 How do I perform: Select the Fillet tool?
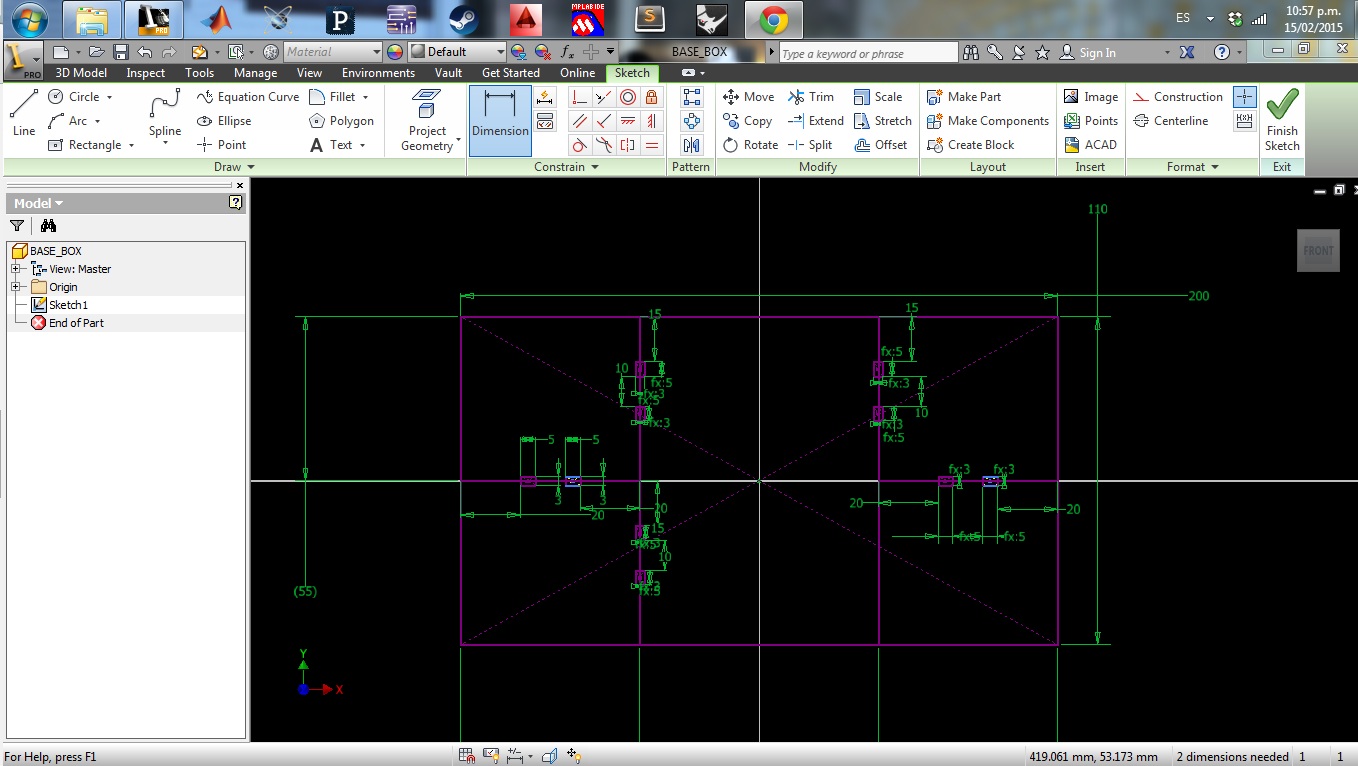pos(333,97)
